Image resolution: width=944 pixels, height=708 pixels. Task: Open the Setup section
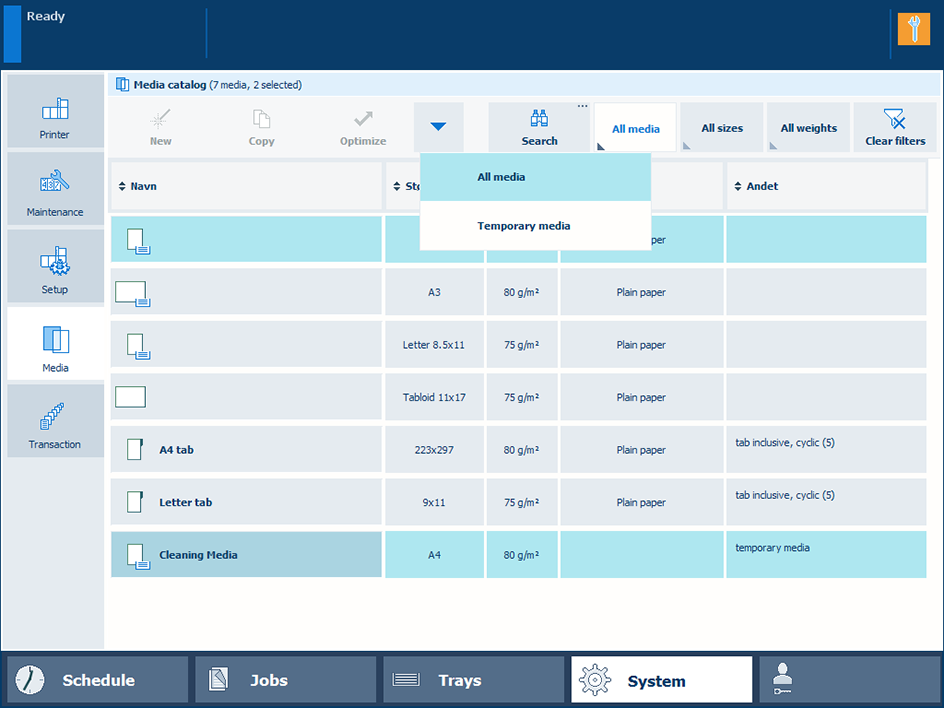(55, 267)
